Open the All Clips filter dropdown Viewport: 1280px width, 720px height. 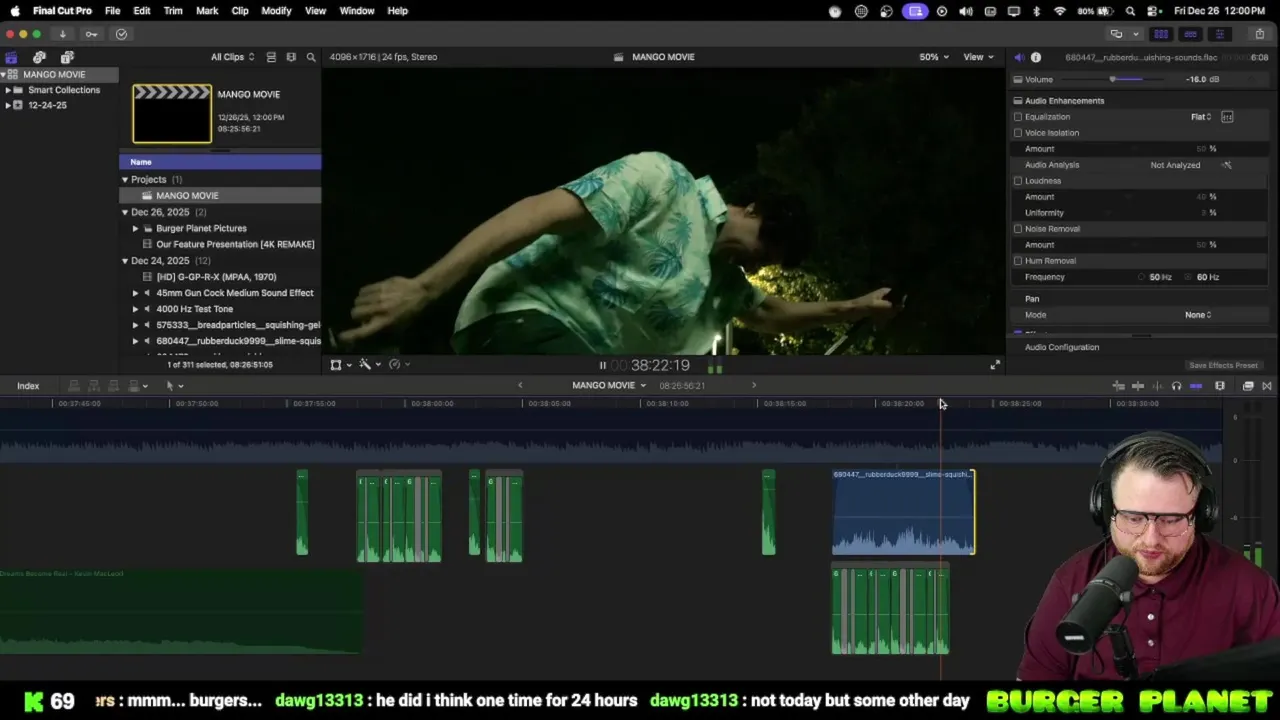point(232,57)
